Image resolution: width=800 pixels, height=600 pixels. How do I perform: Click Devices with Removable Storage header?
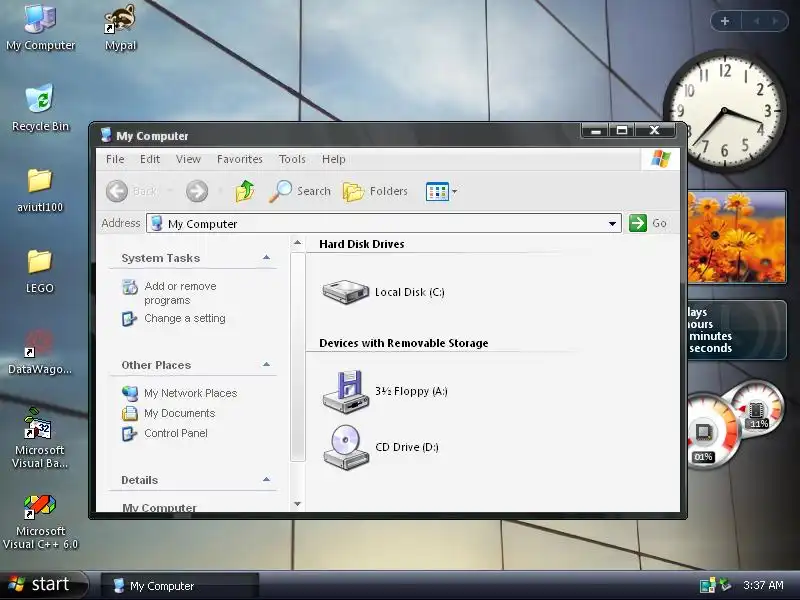(x=404, y=343)
